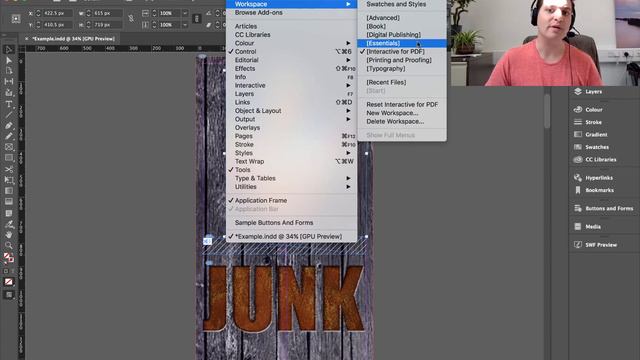Toggle the Application Frame option
Screen dimensions: 640x360
coord(291,200)
